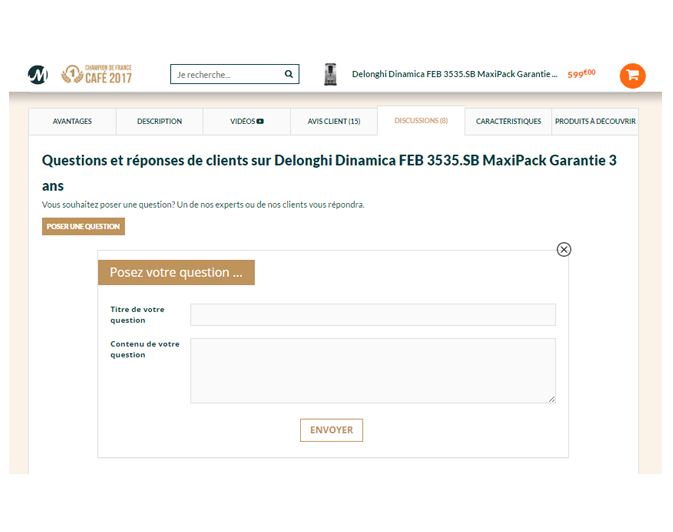Click into the Titre de votre question field

(x=373, y=315)
